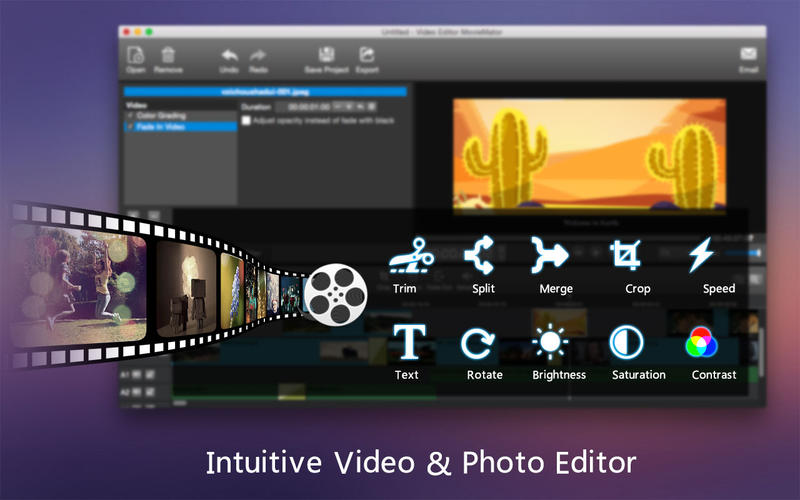The height and width of the screenshot is (500, 800).
Task: Click the vertical timeline scrollbar
Action: [760, 352]
